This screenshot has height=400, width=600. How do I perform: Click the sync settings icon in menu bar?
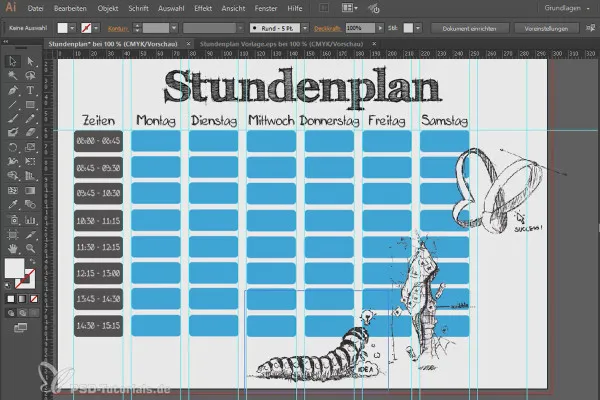[374, 8]
